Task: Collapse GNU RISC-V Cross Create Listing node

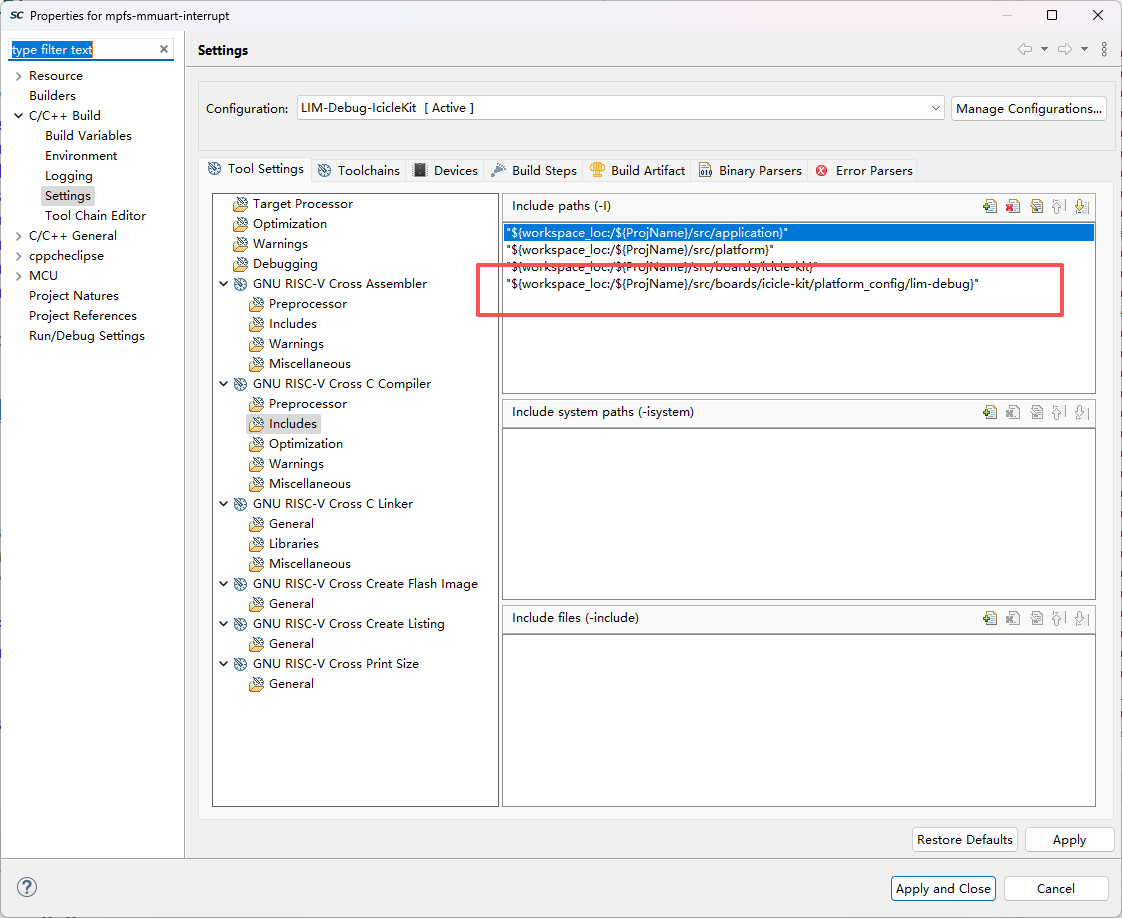Action: pyautogui.click(x=223, y=625)
